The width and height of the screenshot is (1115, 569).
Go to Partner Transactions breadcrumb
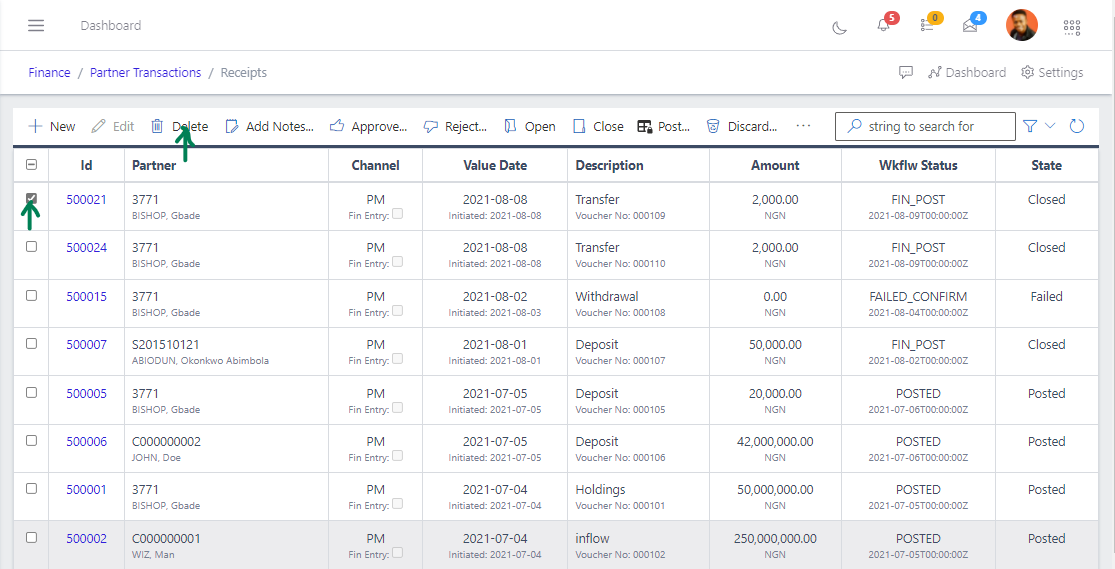click(x=145, y=72)
